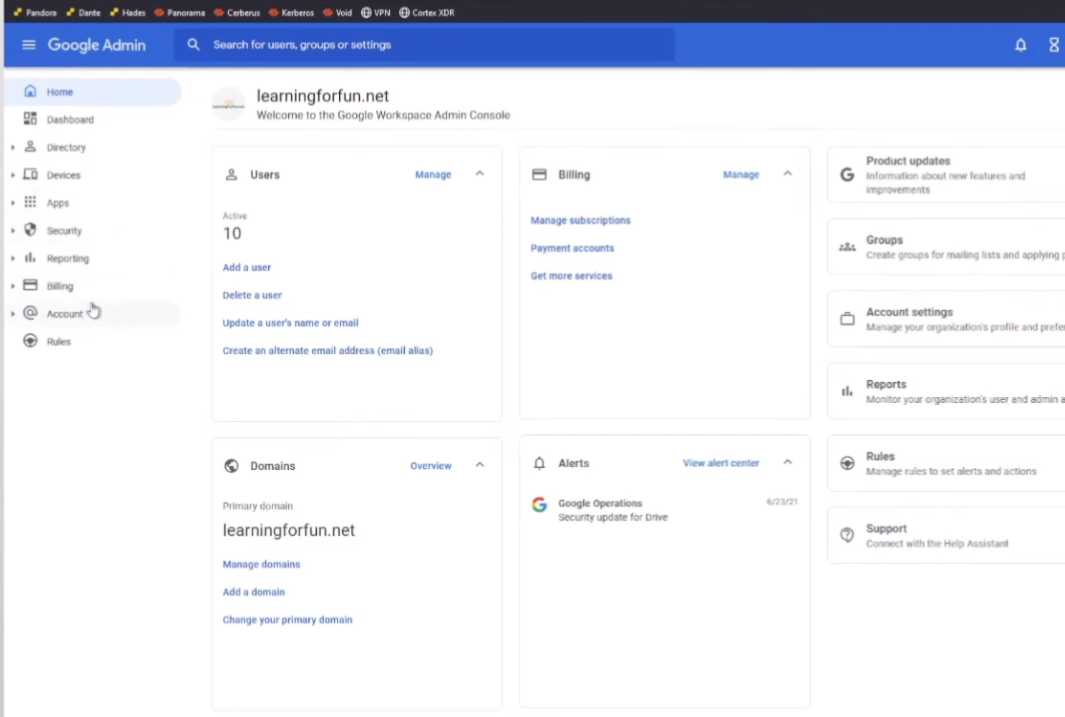Click the Home sidebar icon
This screenshot has width=1065, height=717.
[x=30, y=91]
